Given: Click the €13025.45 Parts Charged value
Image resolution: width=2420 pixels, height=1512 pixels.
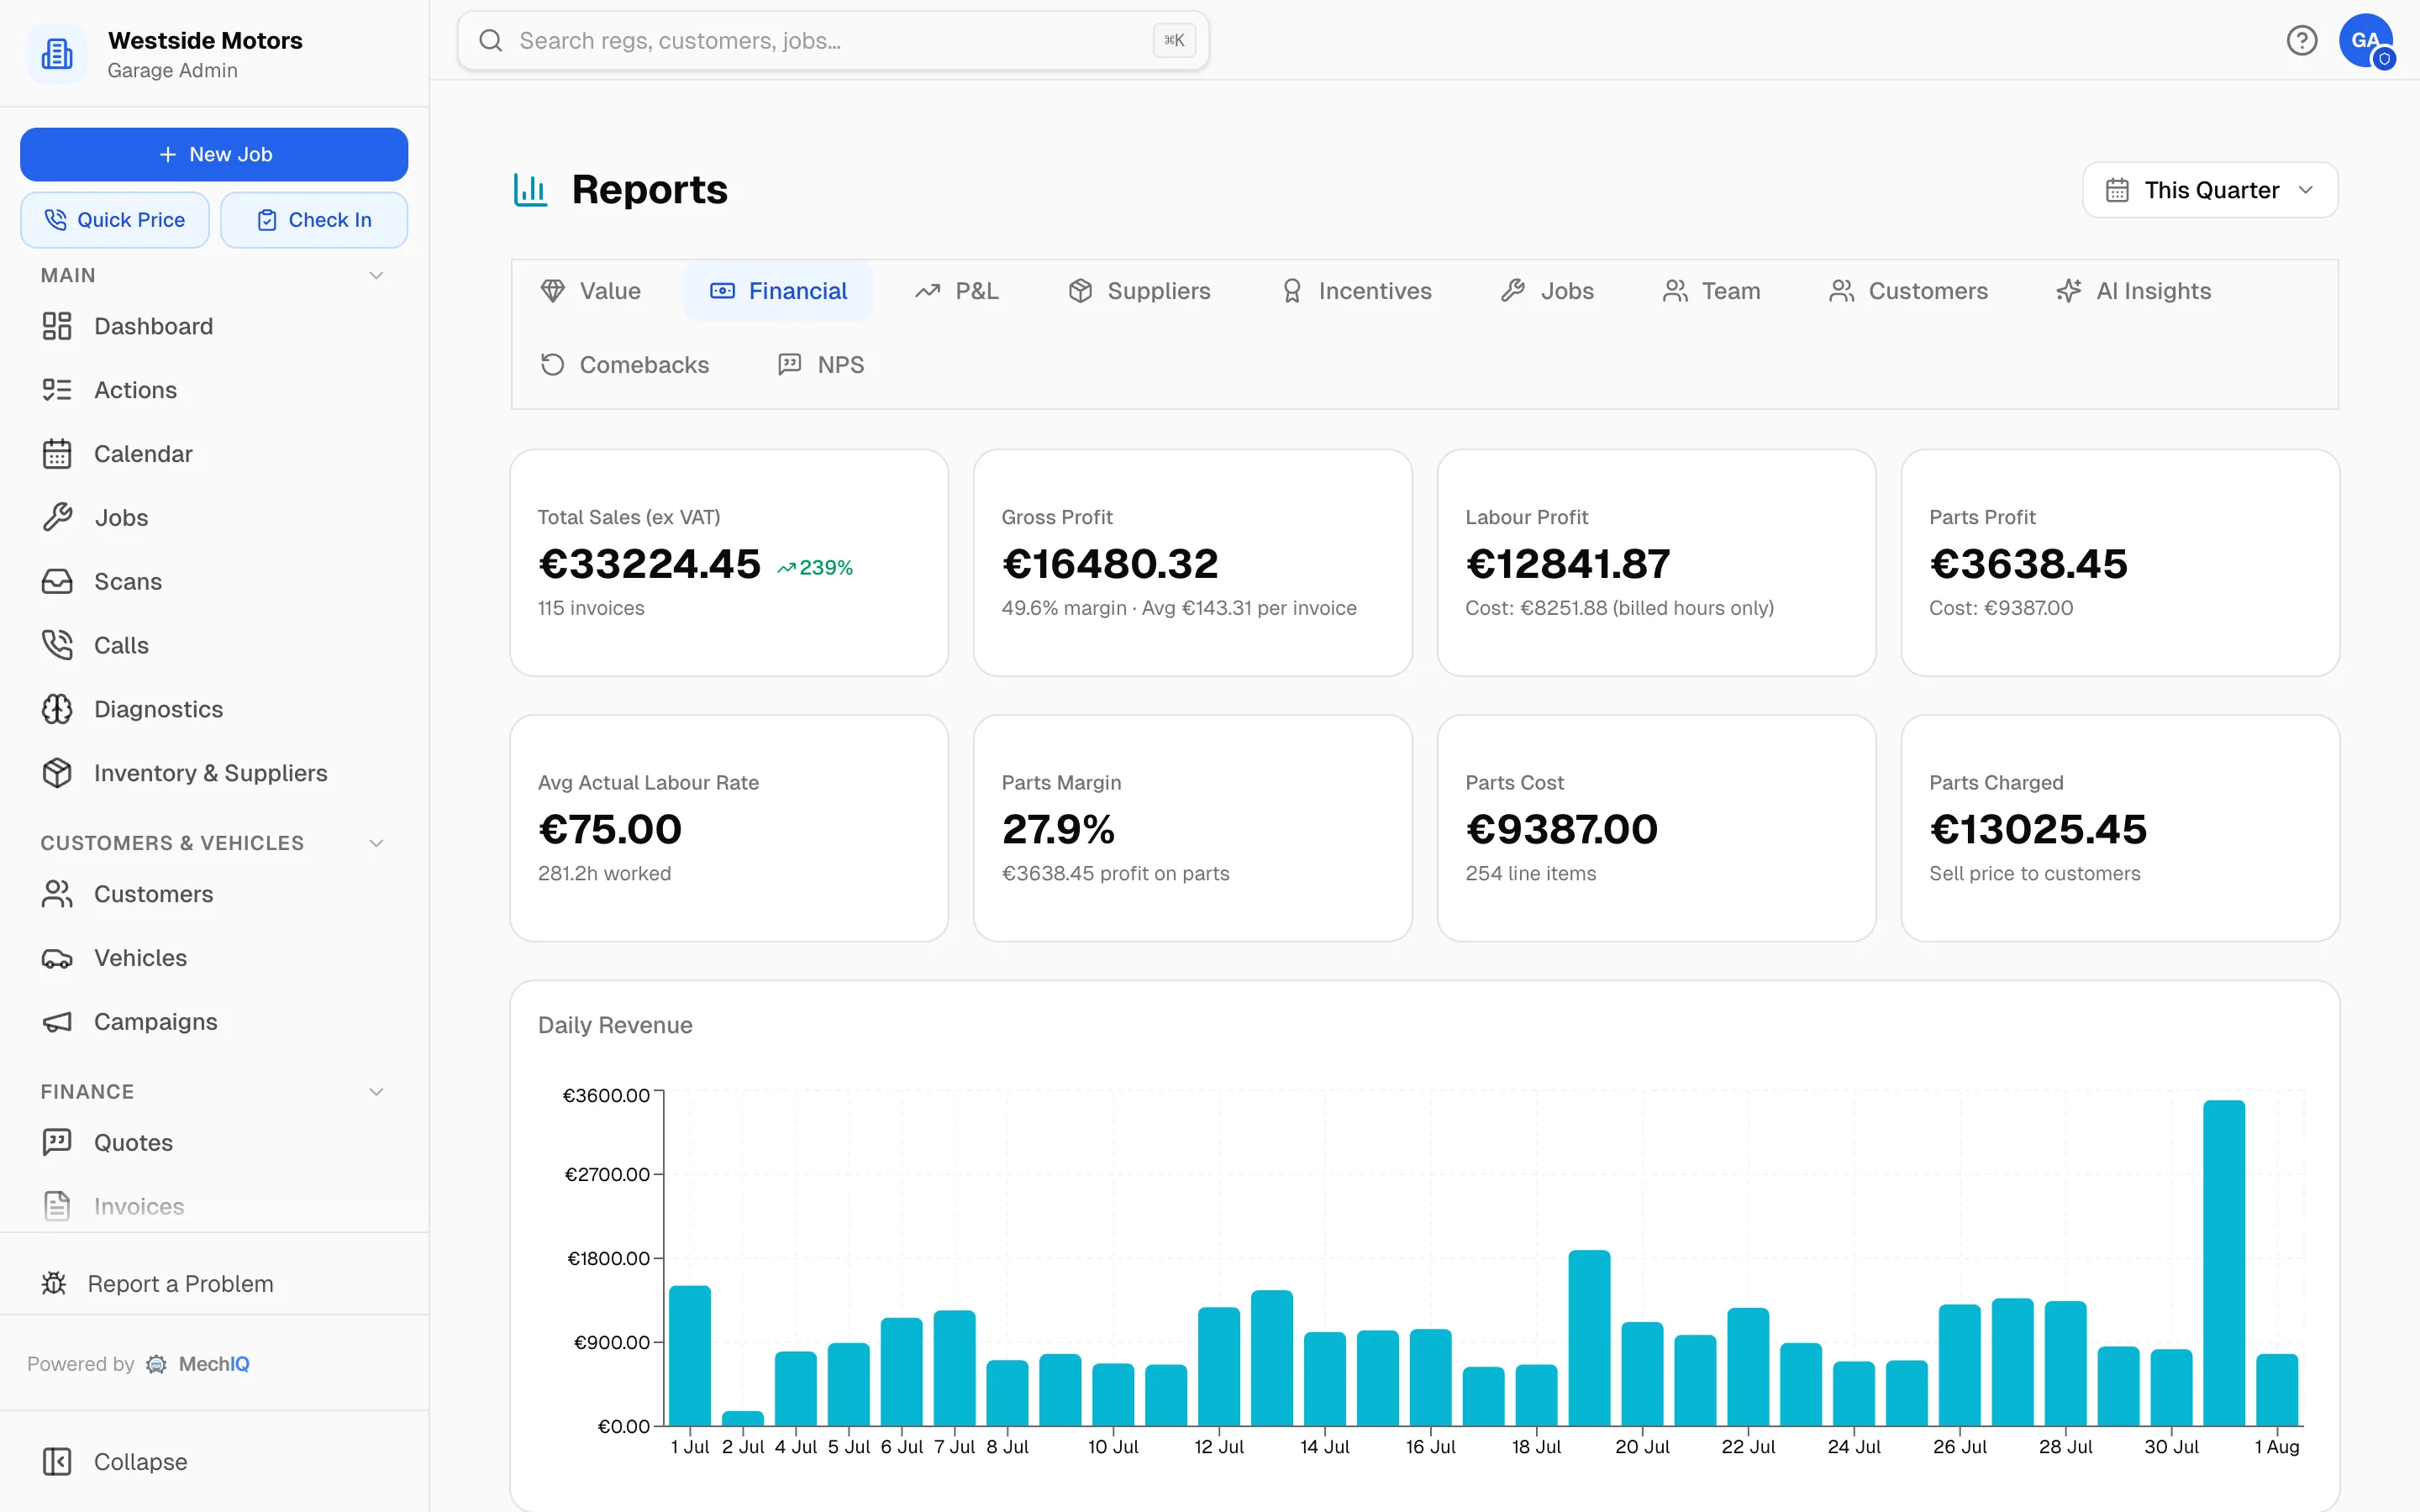Looking at the screenshot, I should (x=2038, y=829).
